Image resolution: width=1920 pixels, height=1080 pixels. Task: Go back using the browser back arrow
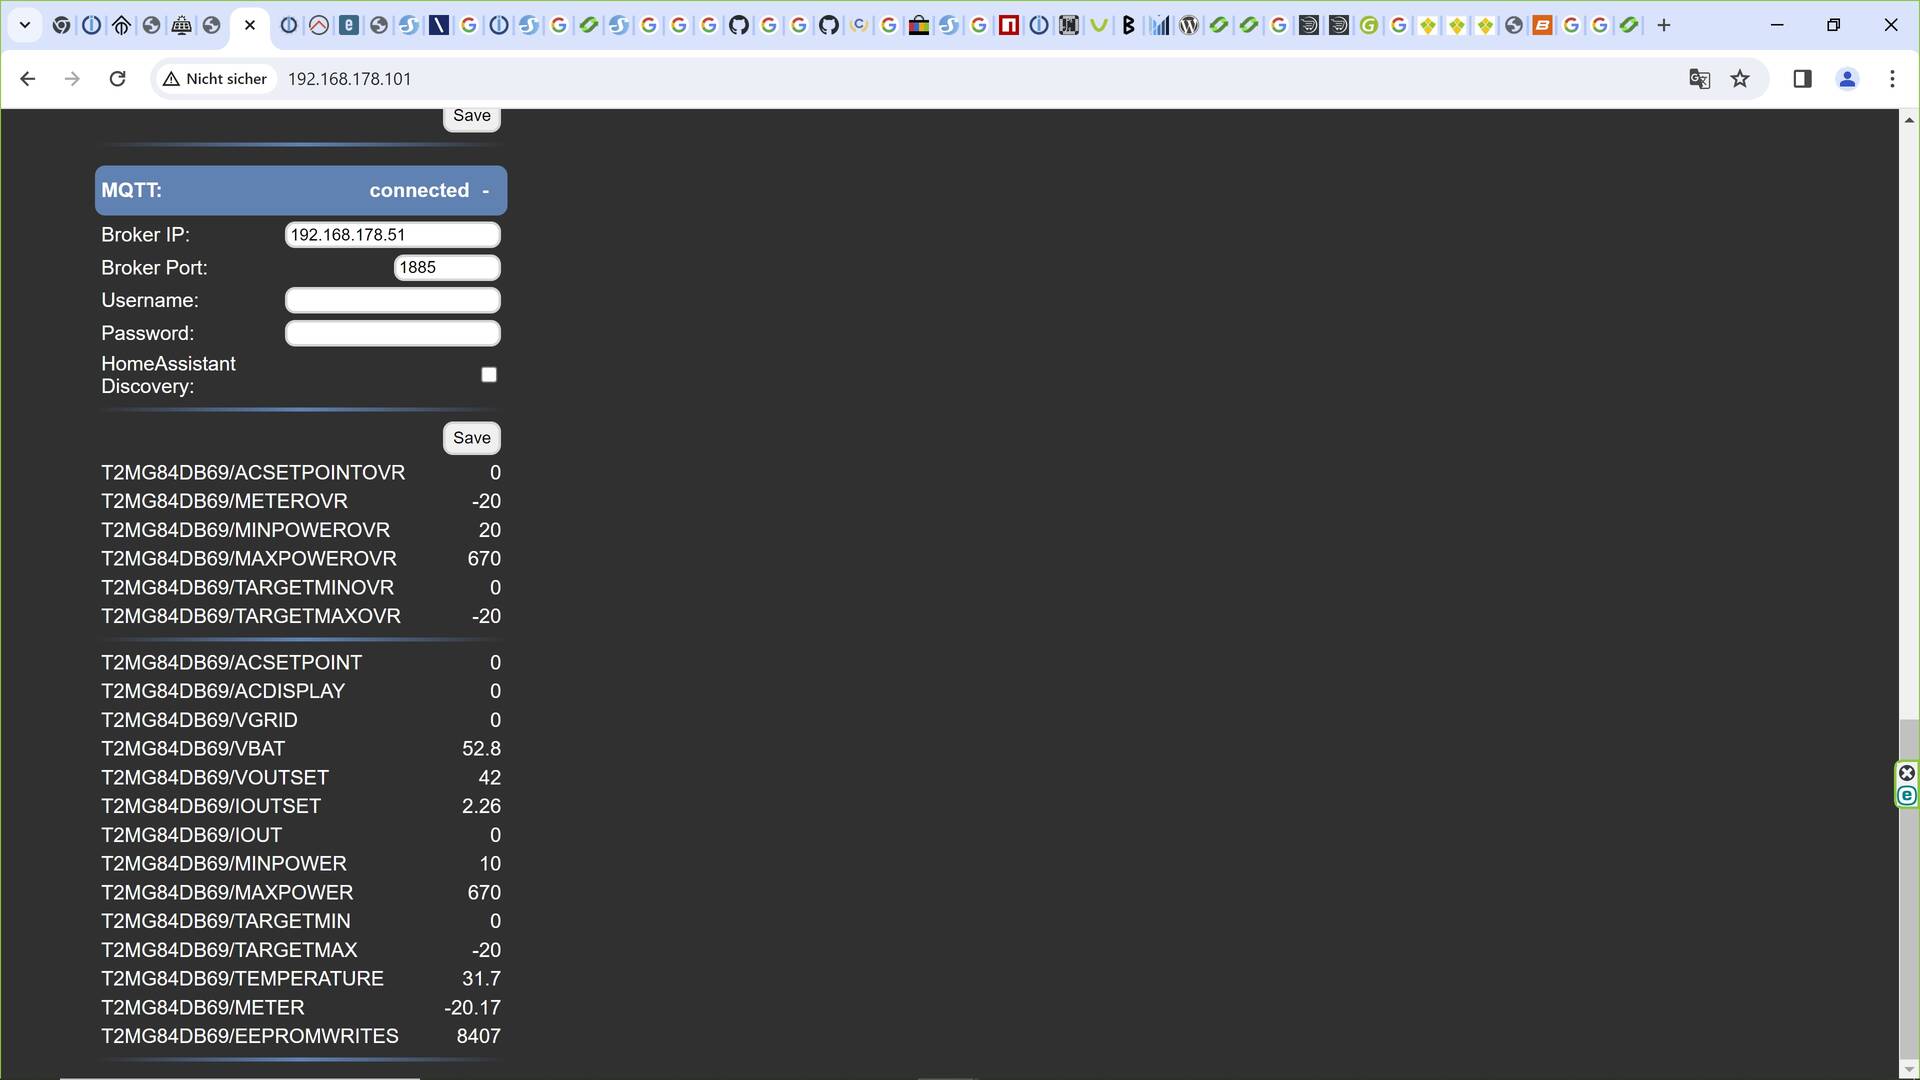28,79
